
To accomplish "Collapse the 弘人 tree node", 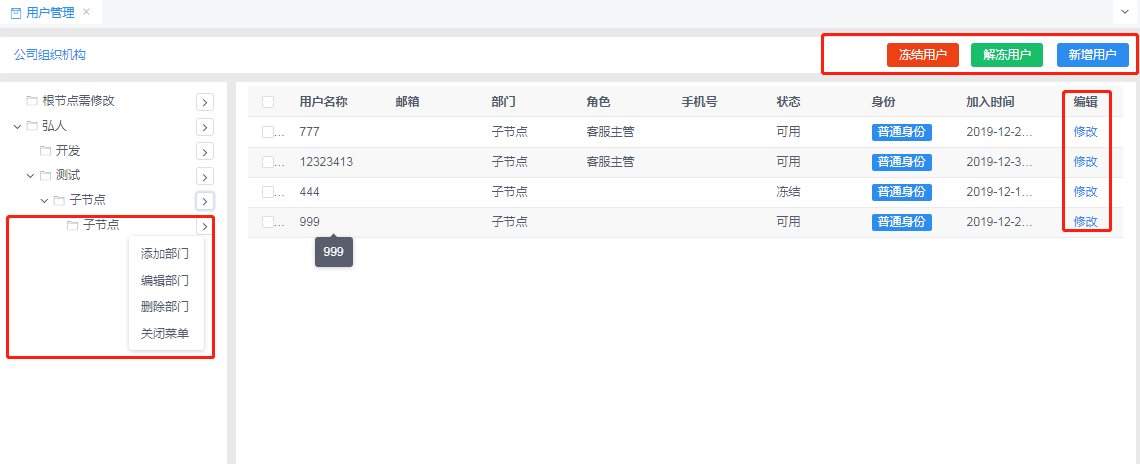I will [x=17, y=127].
